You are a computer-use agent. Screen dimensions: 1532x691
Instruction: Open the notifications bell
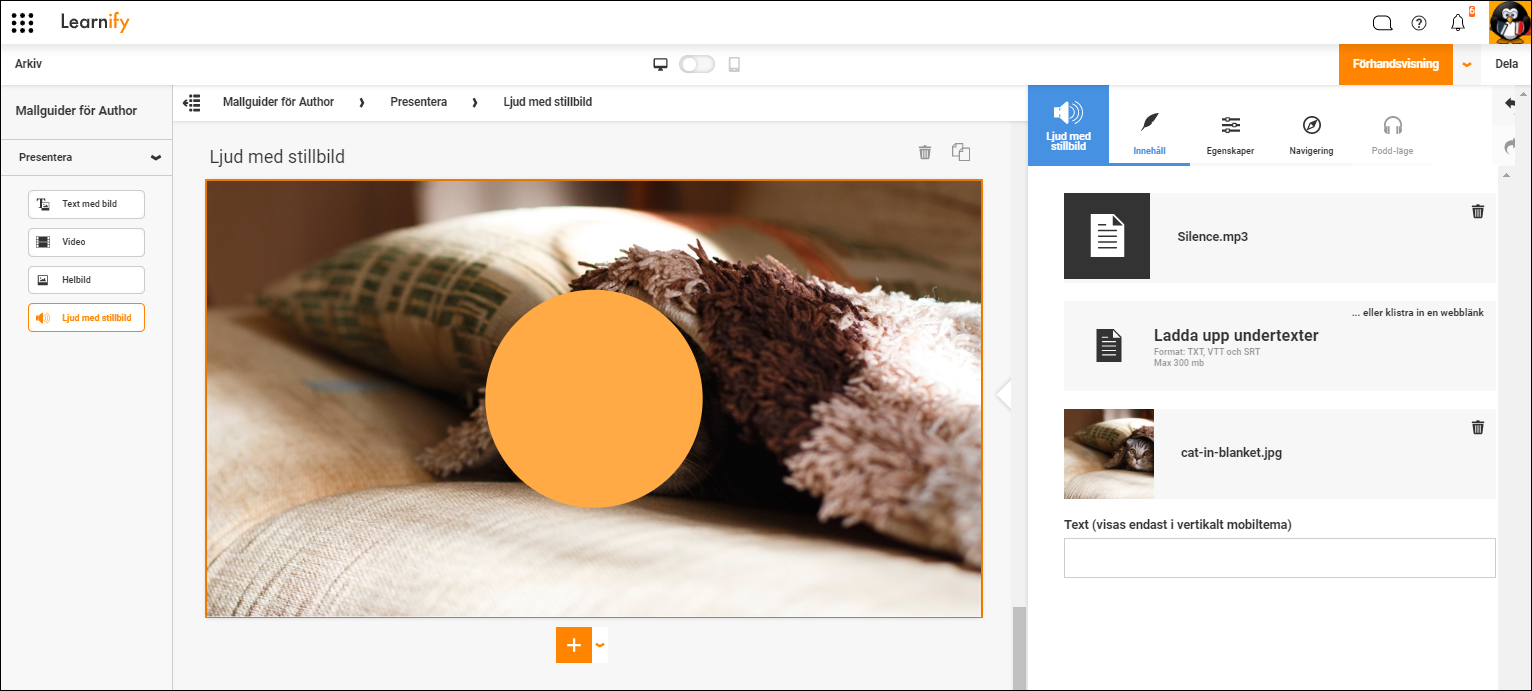pyautogui.click(x=1458, y=23)
